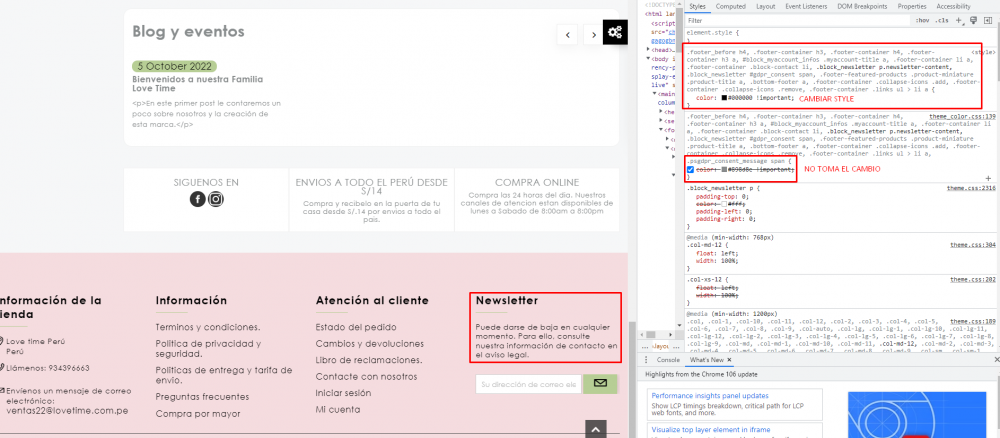
Task: Focus the Styles Filter input field
Action: point(797,20)
